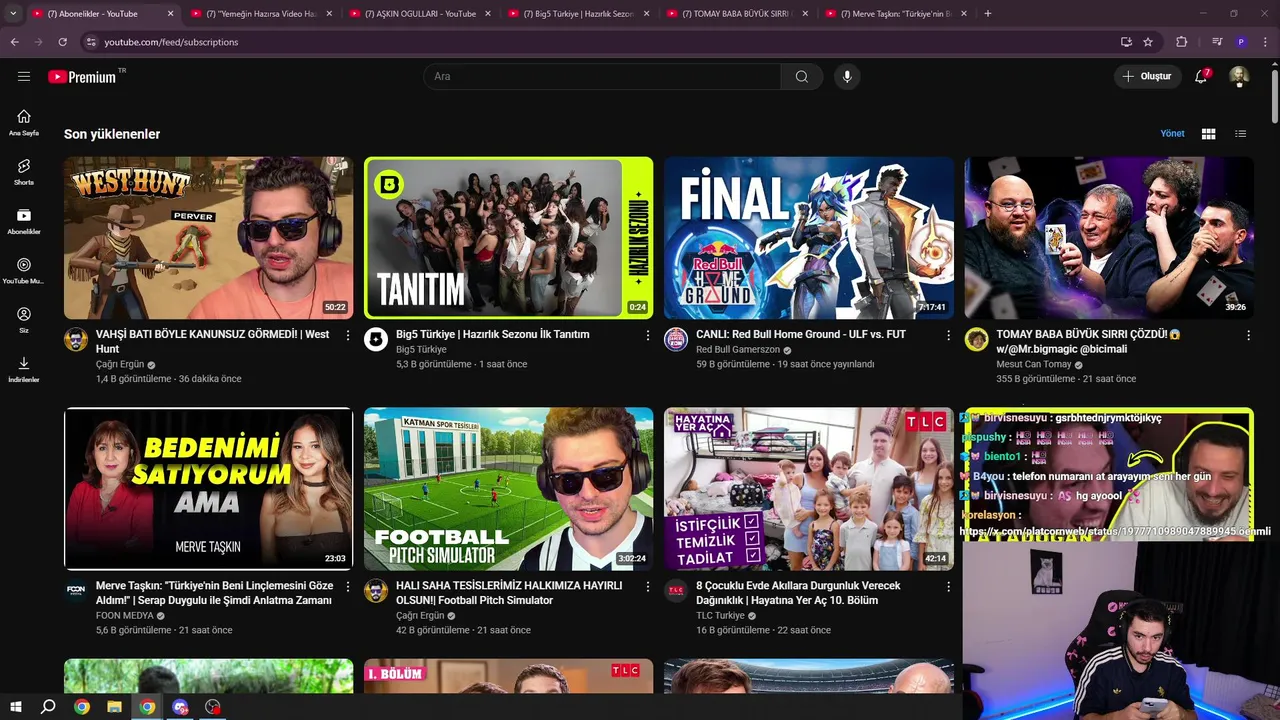Switch subscriptions to list view
This screenshot has width=1280, height=720.
tap(1241, 133)
